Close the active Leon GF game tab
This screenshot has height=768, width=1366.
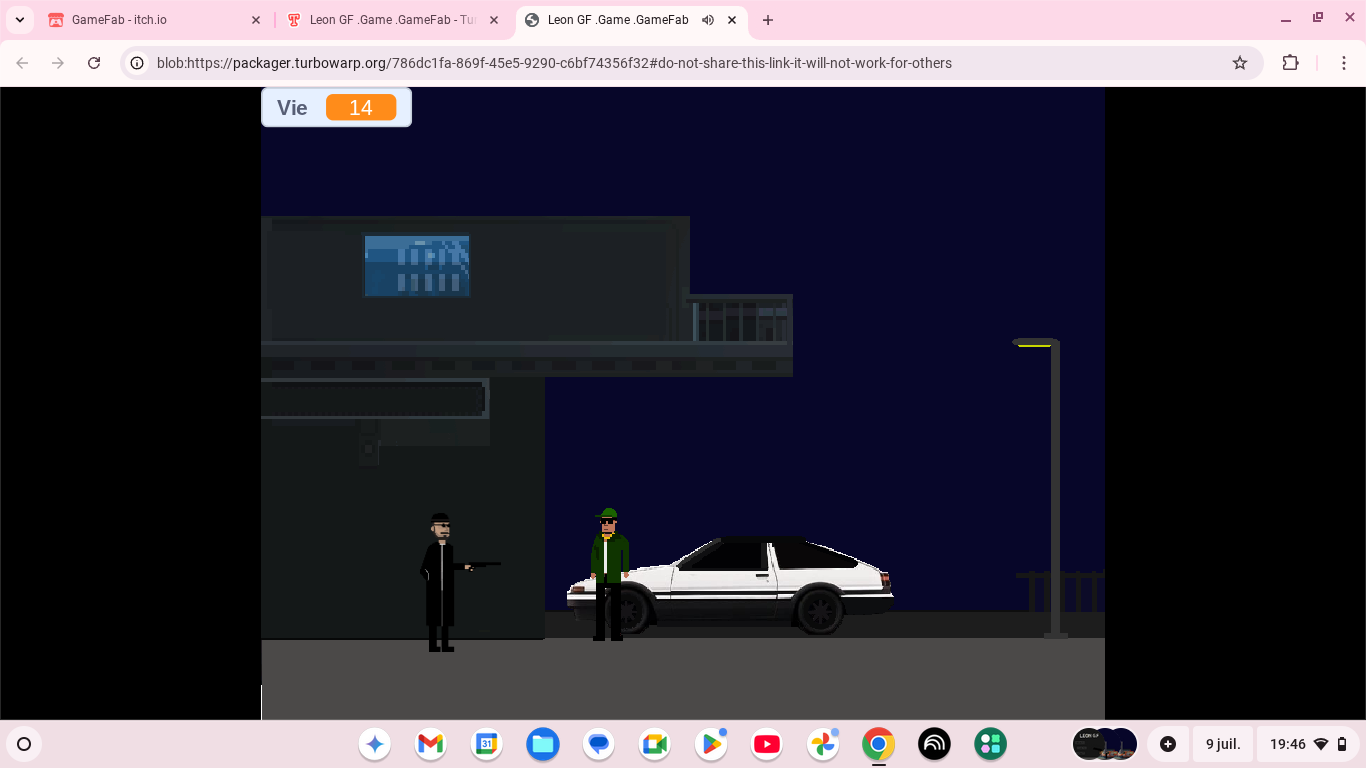click(x=732, y=20)
